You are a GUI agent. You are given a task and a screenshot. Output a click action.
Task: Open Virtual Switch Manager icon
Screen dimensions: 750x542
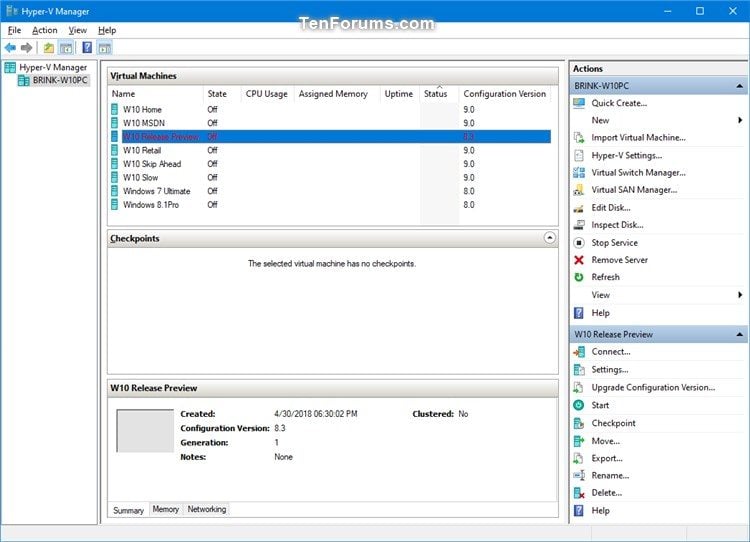tap(579, 173)
